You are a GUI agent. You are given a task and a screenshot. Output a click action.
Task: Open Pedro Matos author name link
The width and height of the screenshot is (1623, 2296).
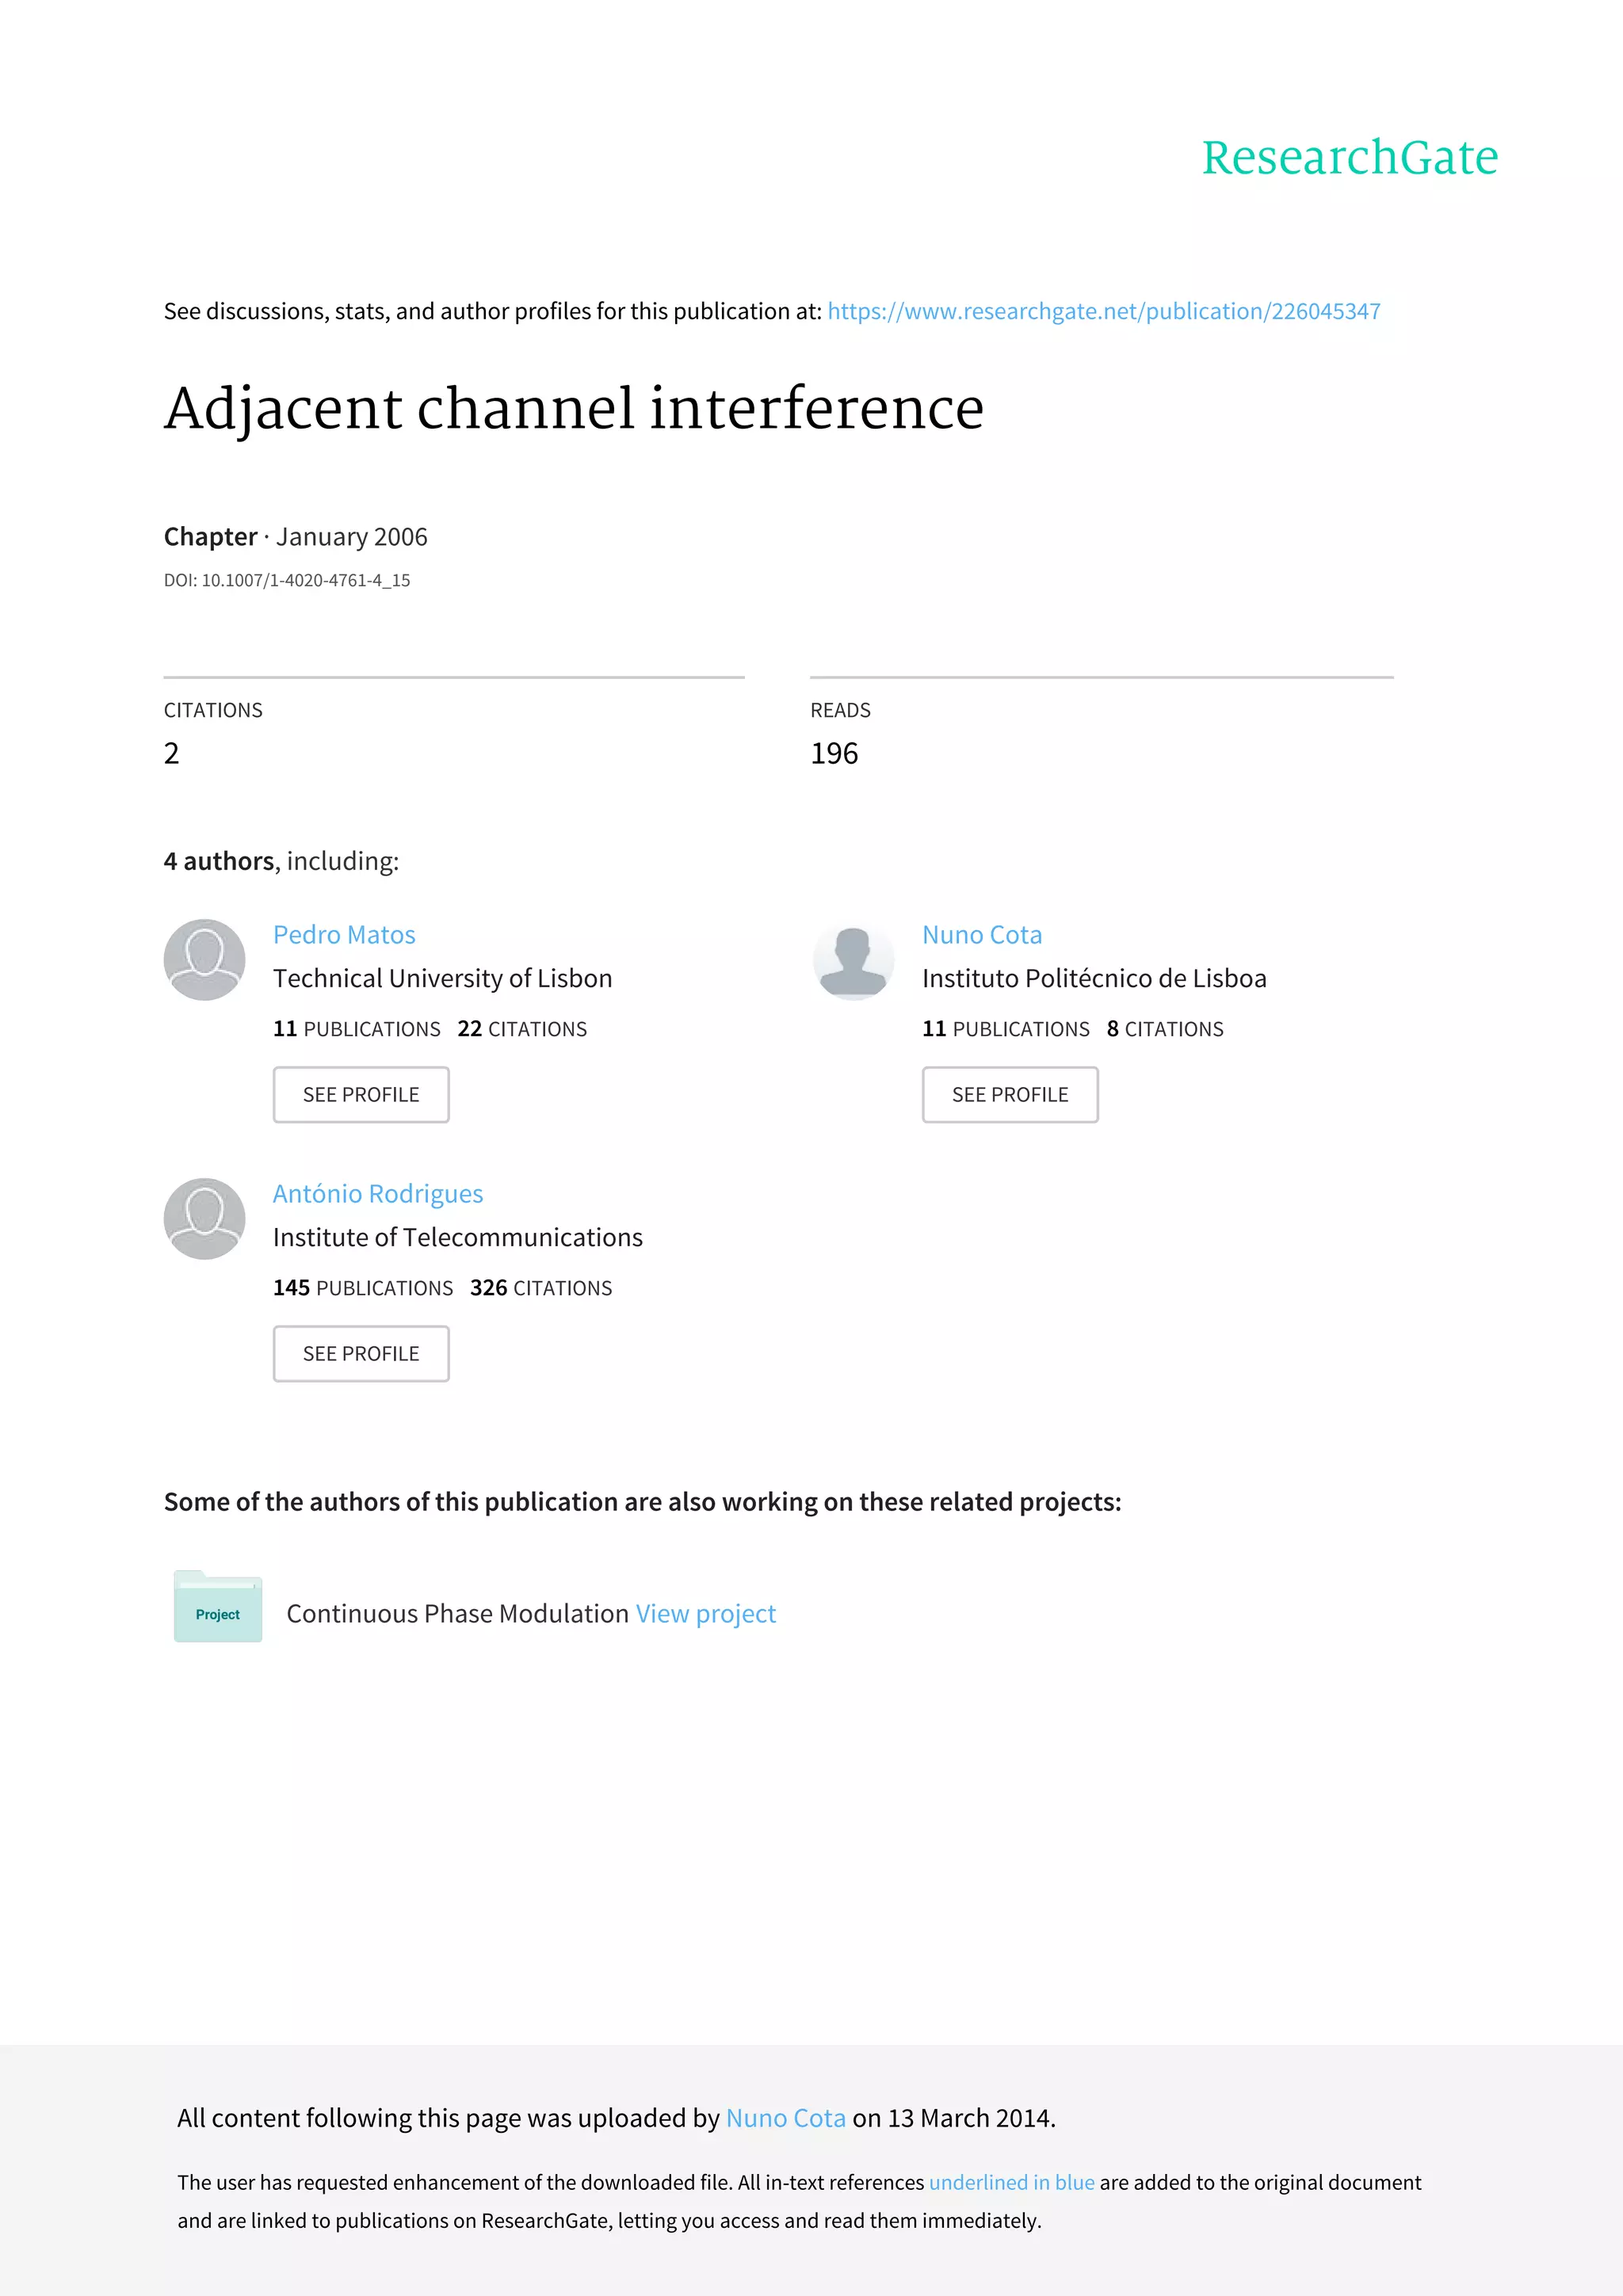(344, 934)
